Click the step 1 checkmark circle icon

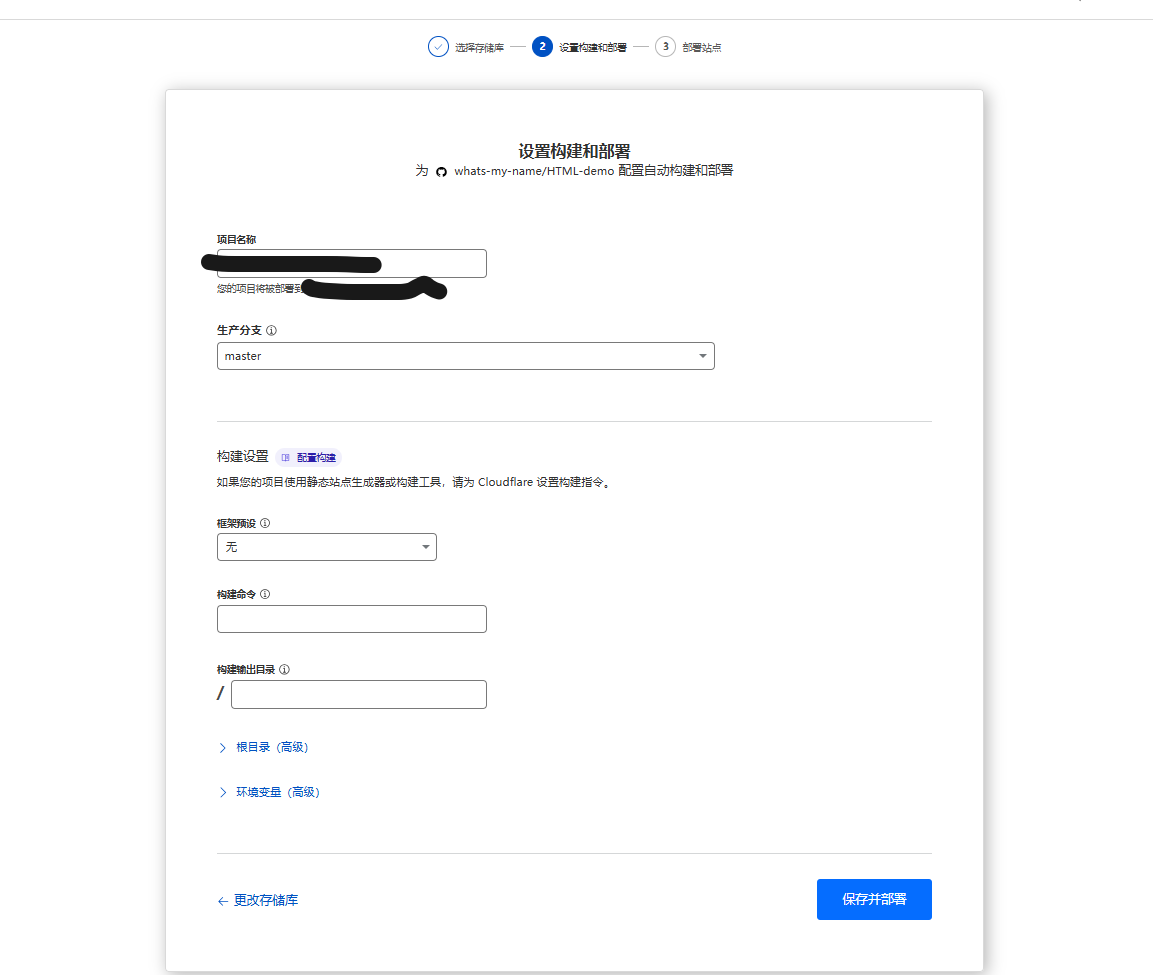[x=438, y=47]
